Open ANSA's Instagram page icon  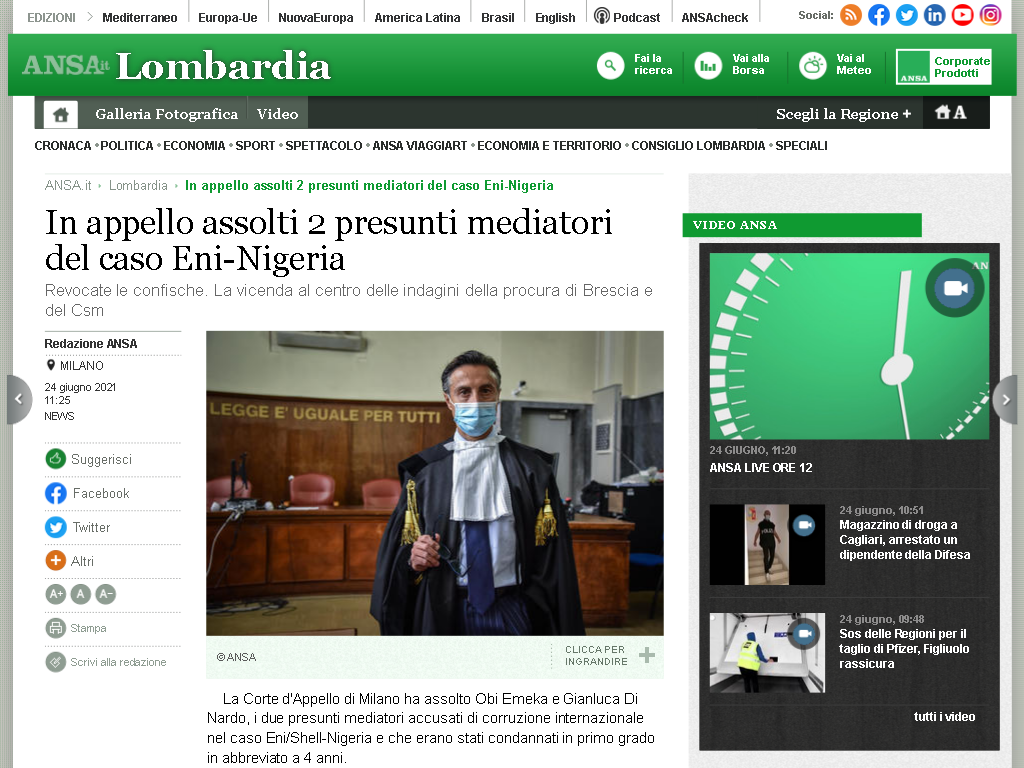(x=990, y=15)
